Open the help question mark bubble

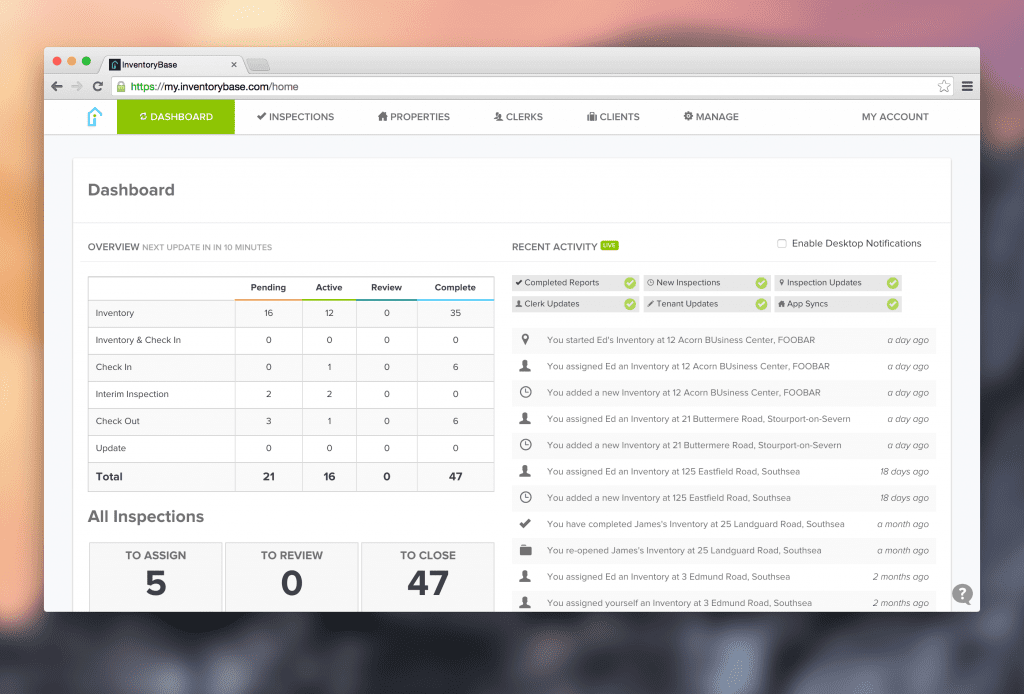tap(962, 594)
